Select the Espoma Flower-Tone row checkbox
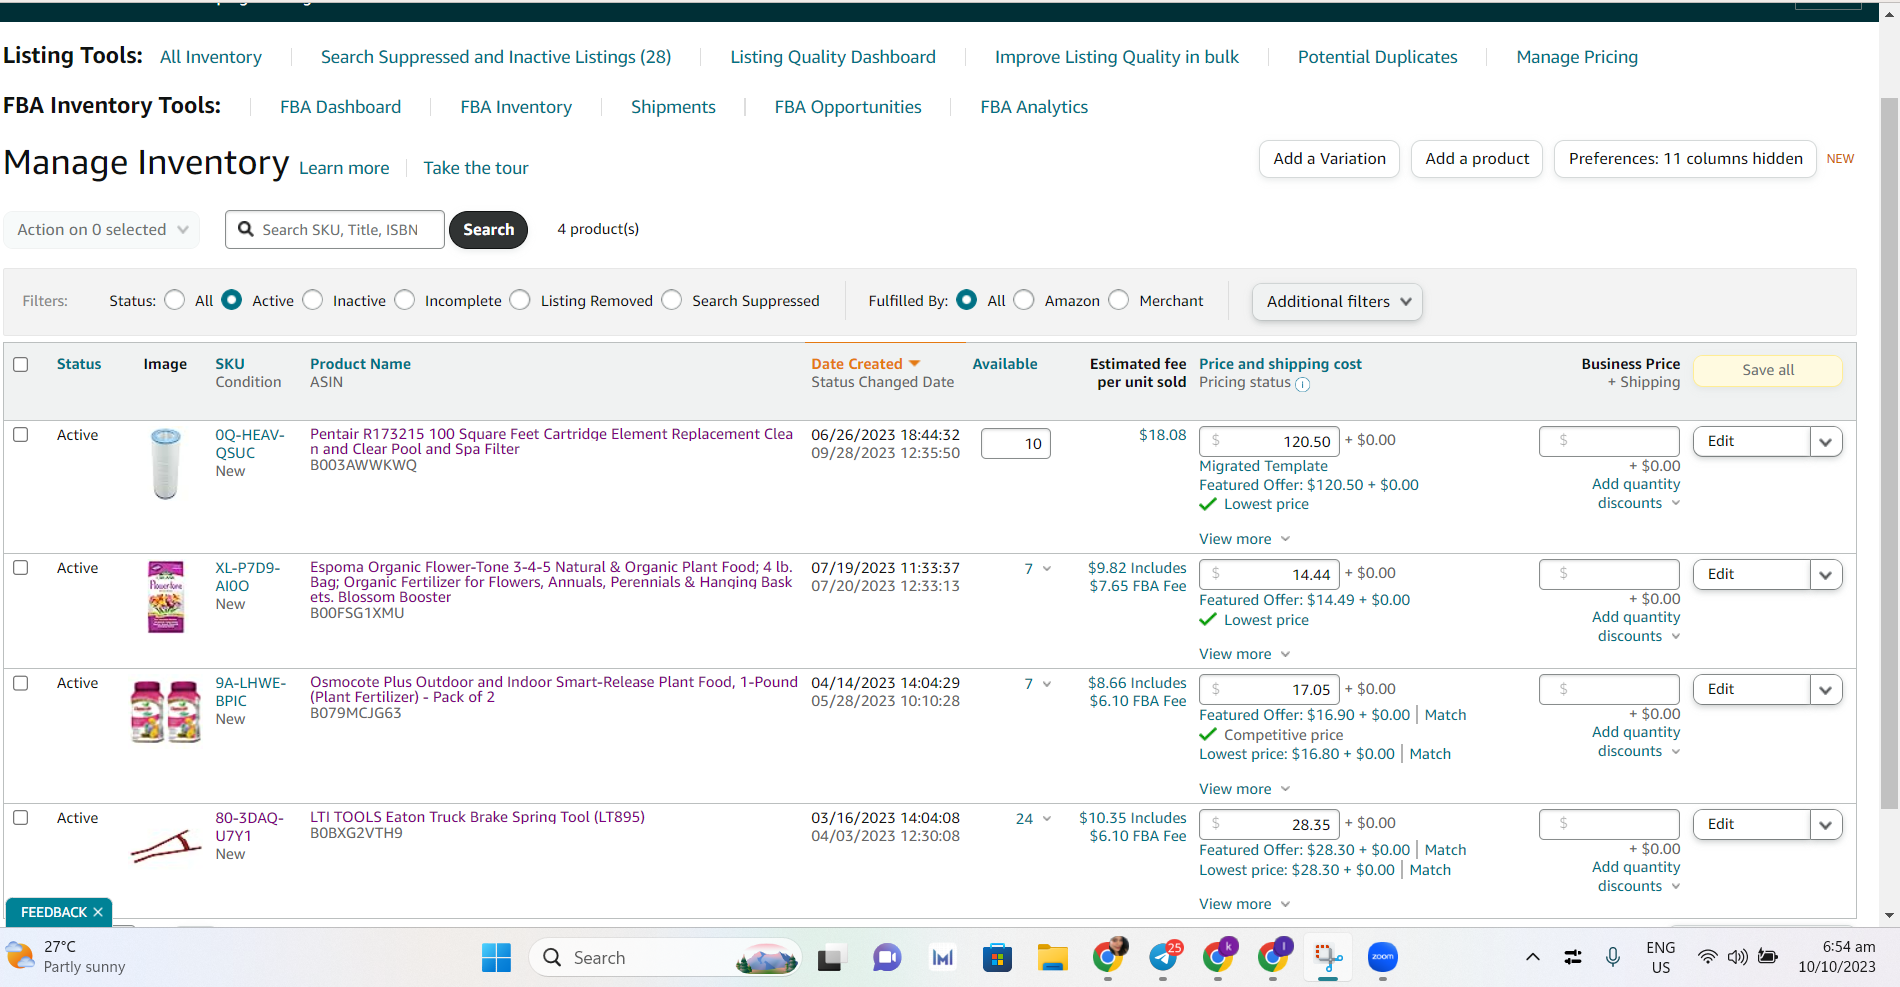Viewport: 1900px width, 987px height. click(x=21, y=567)
